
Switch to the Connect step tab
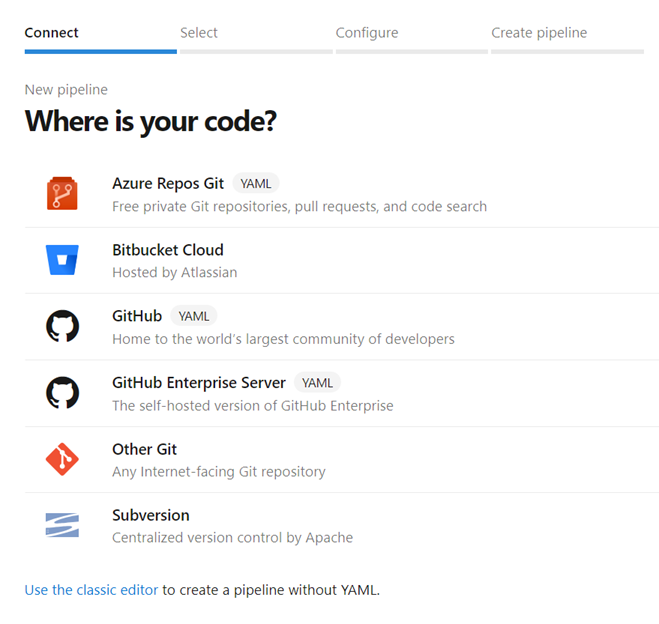click(x=52, y=33)
